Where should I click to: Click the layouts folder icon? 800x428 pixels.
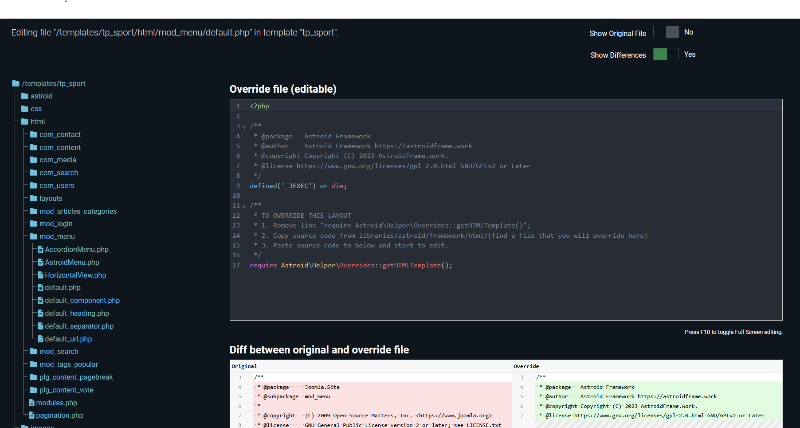pos(33,198)
